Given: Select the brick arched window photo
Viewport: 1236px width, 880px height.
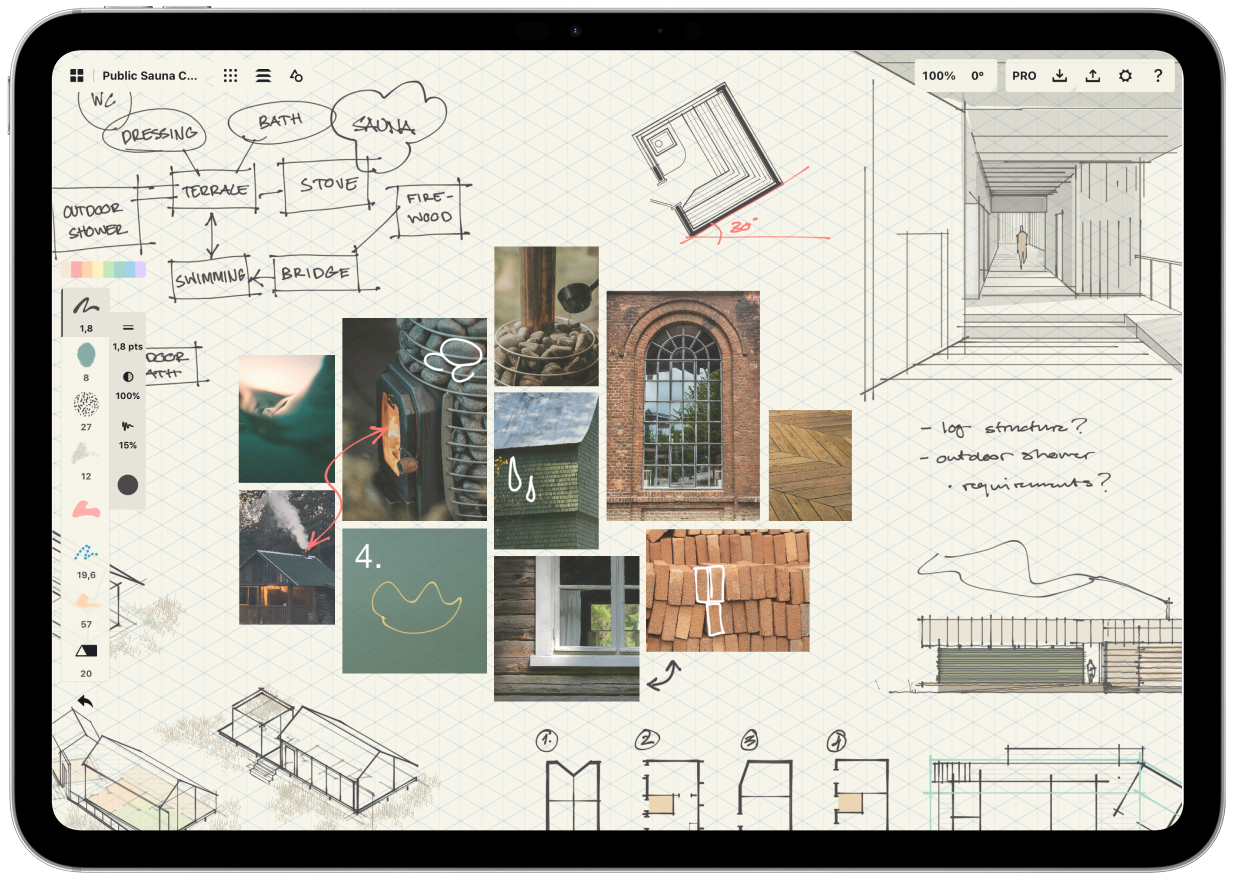Looking at the screenshot, I should tap(683, 405).
